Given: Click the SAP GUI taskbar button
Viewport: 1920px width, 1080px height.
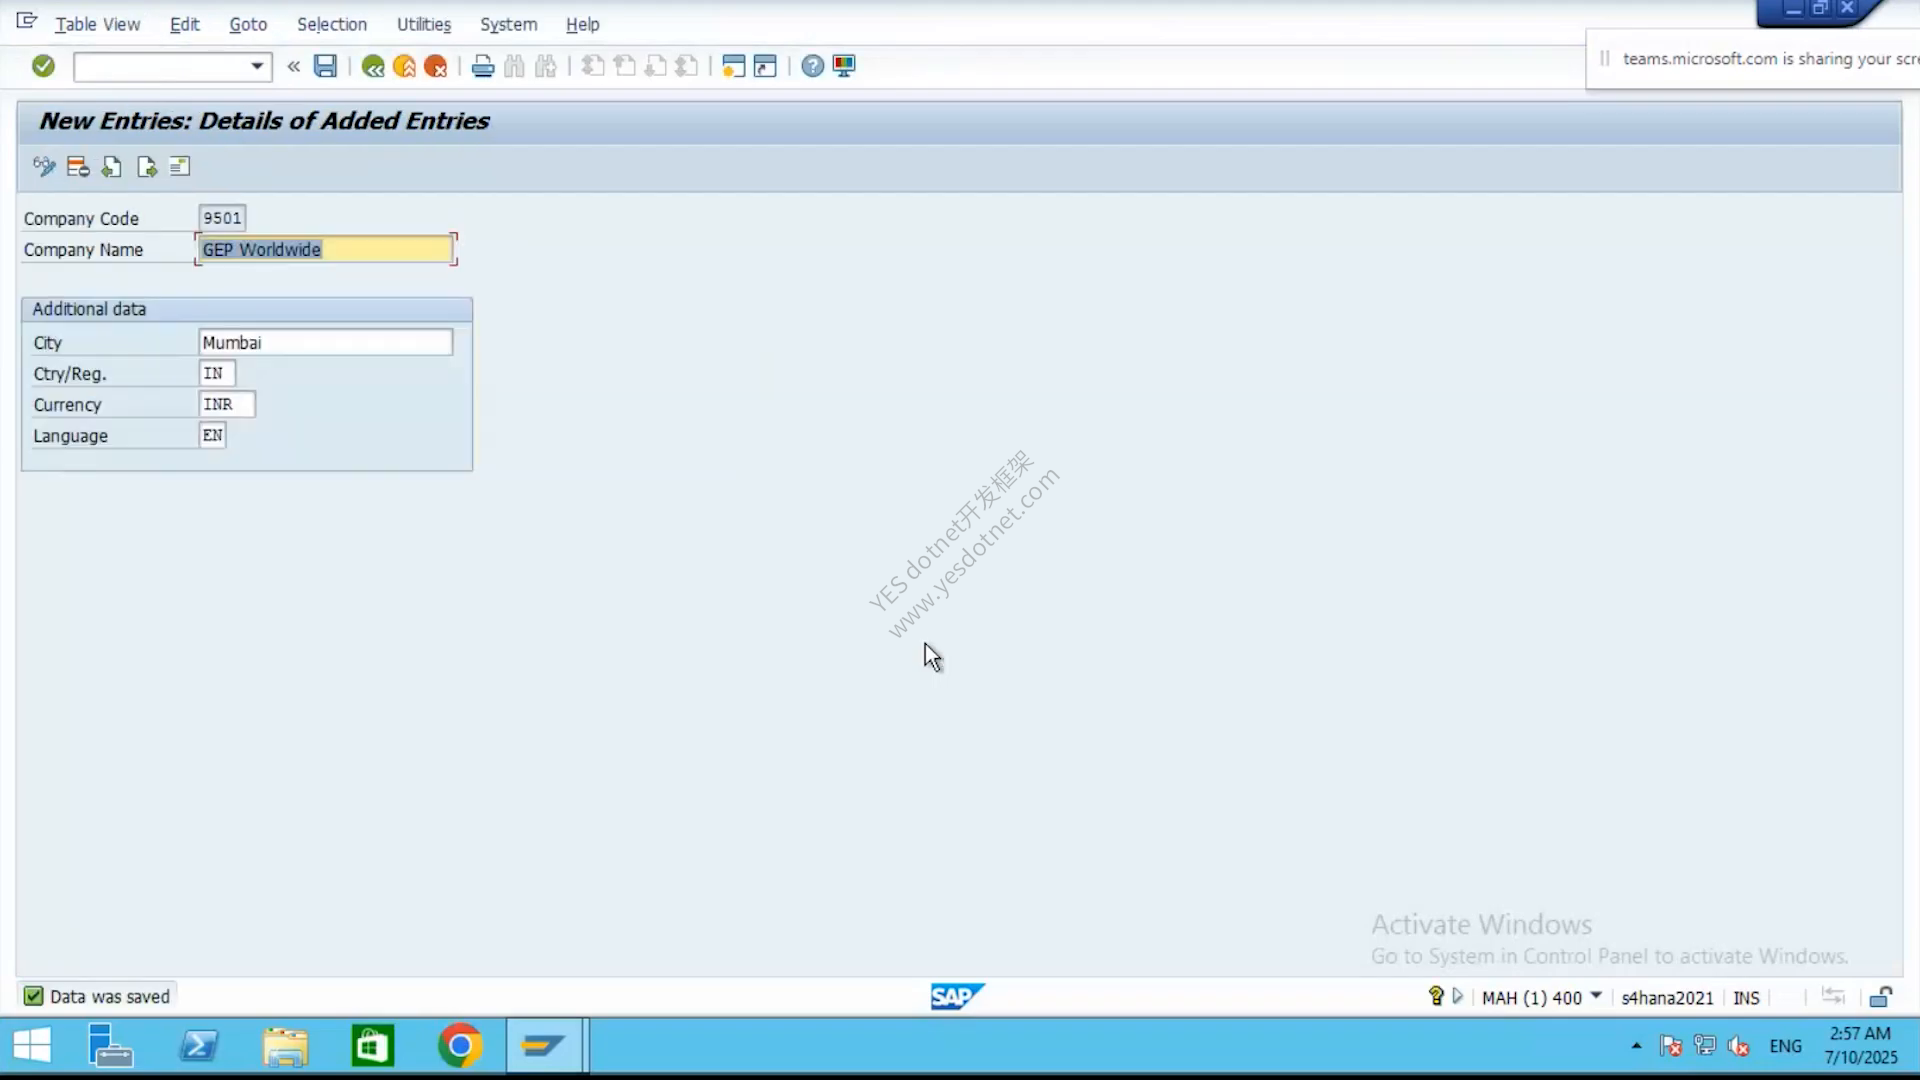Looking at the screenshot, I should (544, 1046).
